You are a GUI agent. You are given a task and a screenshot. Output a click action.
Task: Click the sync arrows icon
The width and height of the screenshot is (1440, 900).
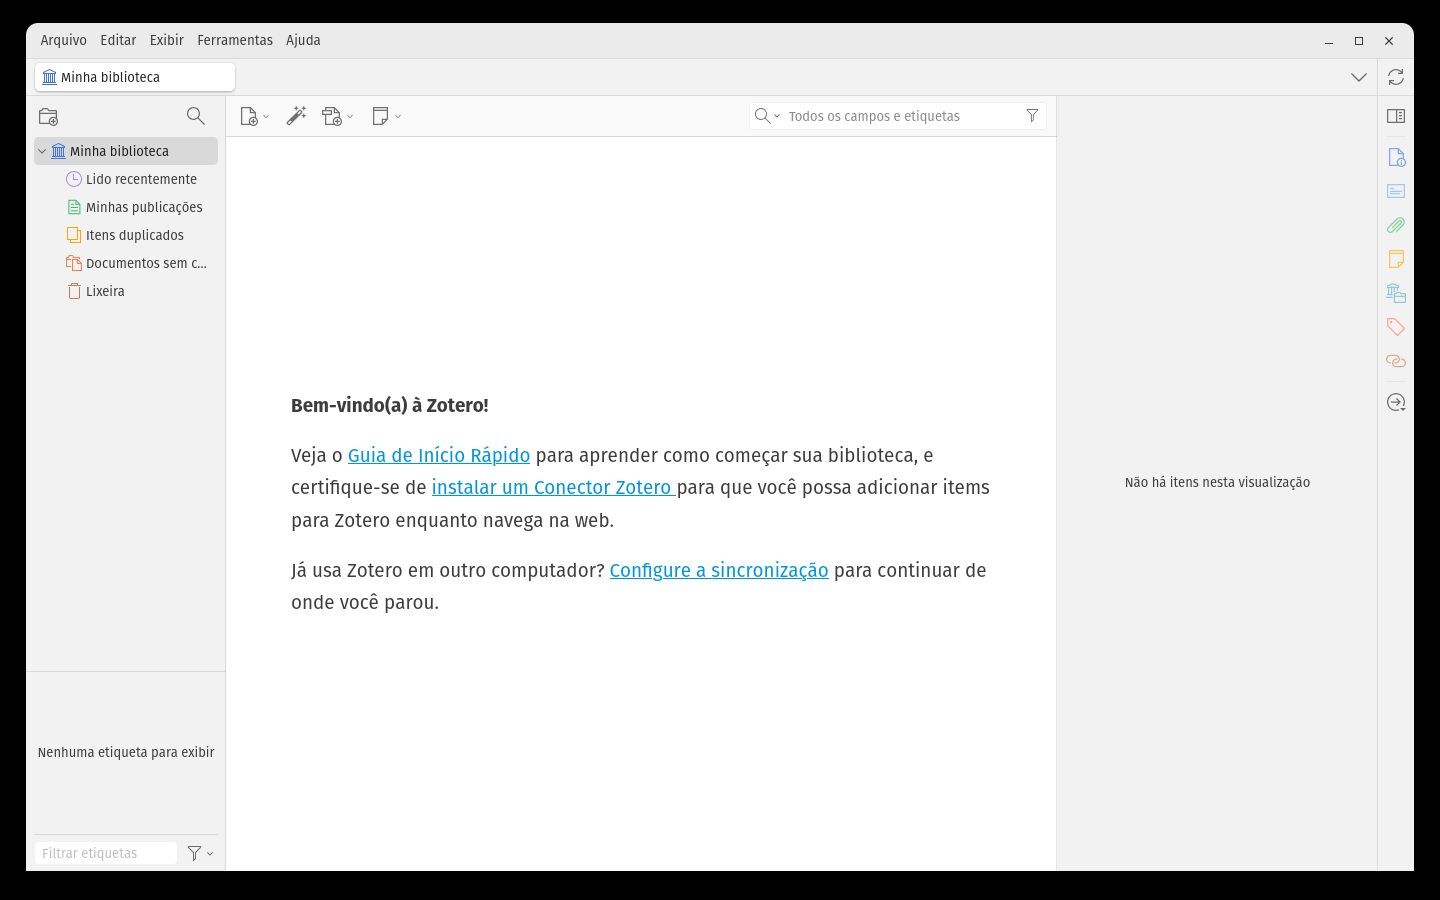click(1396, 77)
